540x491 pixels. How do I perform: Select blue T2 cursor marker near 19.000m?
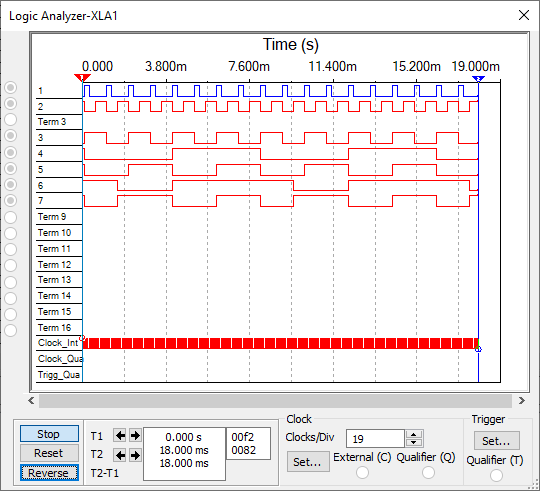(x=478, y=79)
